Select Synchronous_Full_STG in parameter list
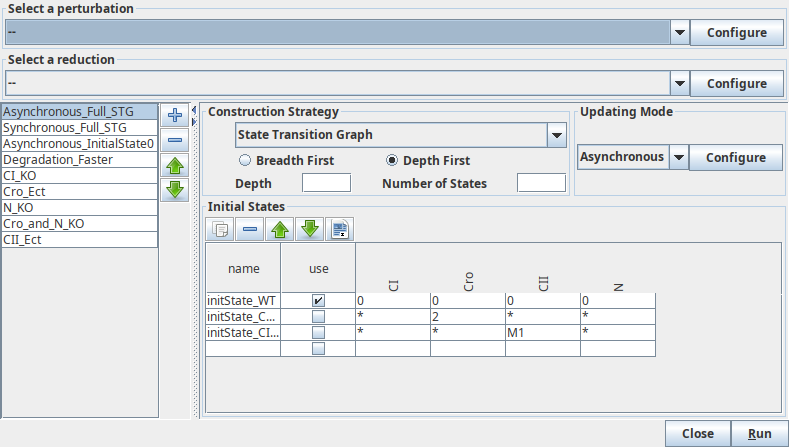The height and width of the screenshot is (447, 789). tap(80, 128)
